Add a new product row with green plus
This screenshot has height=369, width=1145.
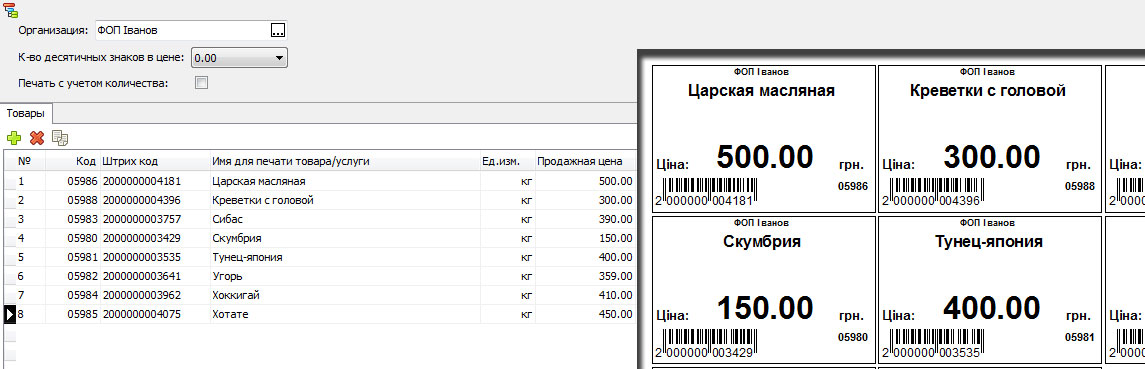(14, 137)
